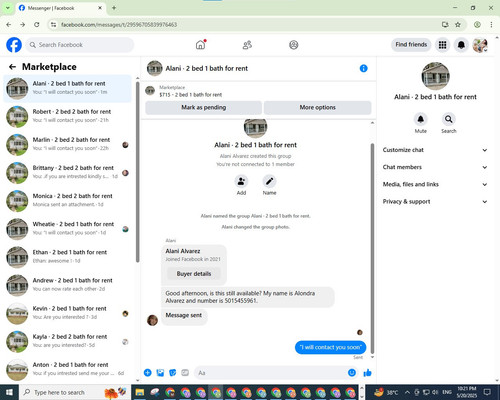Screen dimensions: 500x400
Task: Open the Home feed icon
Action: 200,45
